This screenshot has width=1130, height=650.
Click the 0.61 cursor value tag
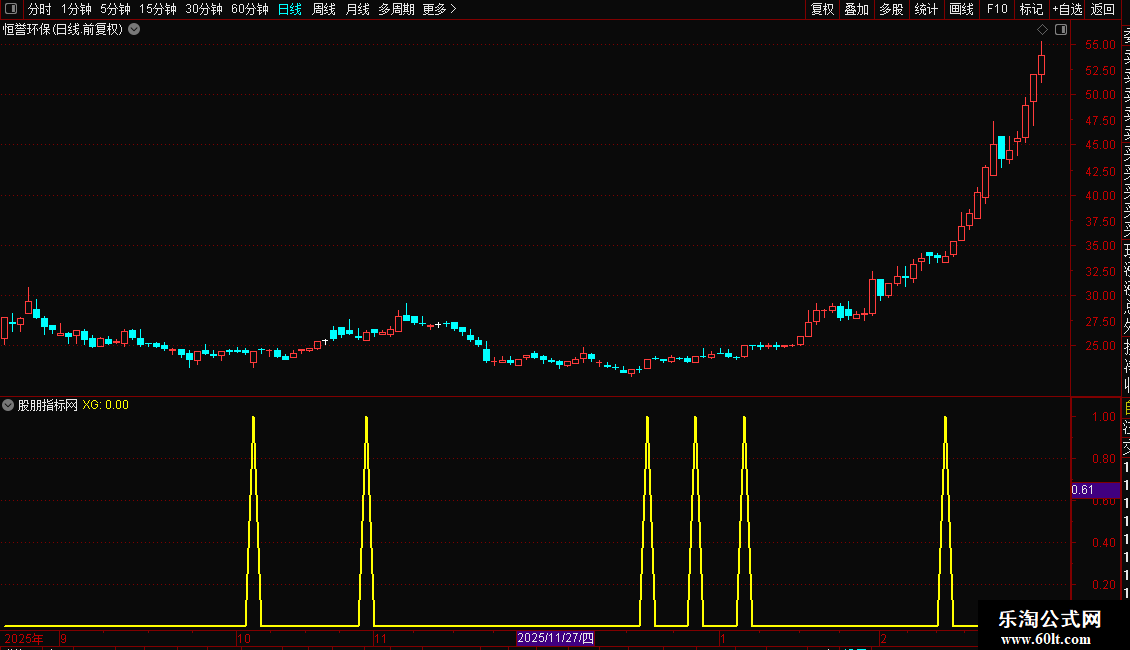click(x=1095, y=490)
